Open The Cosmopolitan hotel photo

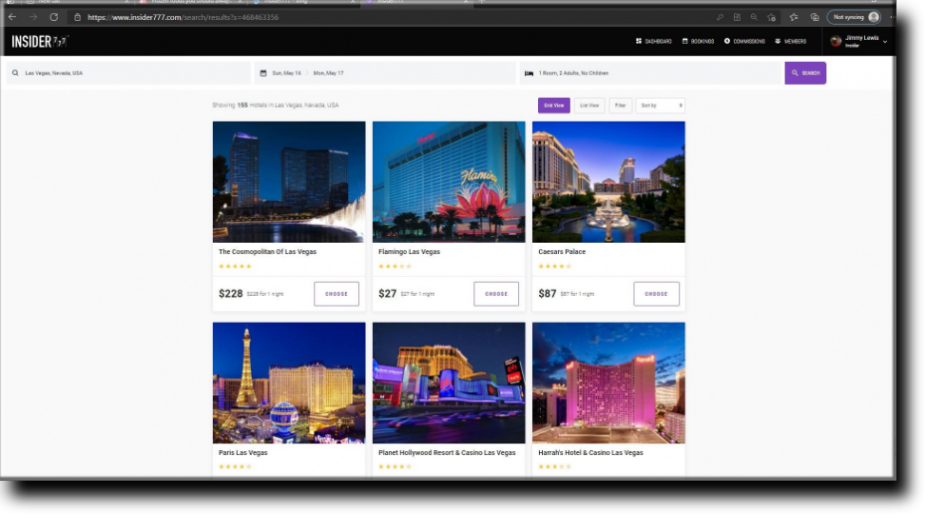(289, 182)
